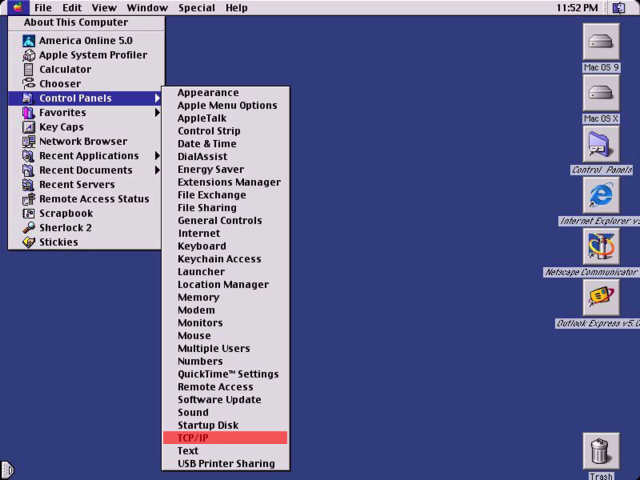Image resolution: width=640 pixels, height=480 pixels.
Task: Click the Recent Servers icon
Action: (x=29, y=184)
